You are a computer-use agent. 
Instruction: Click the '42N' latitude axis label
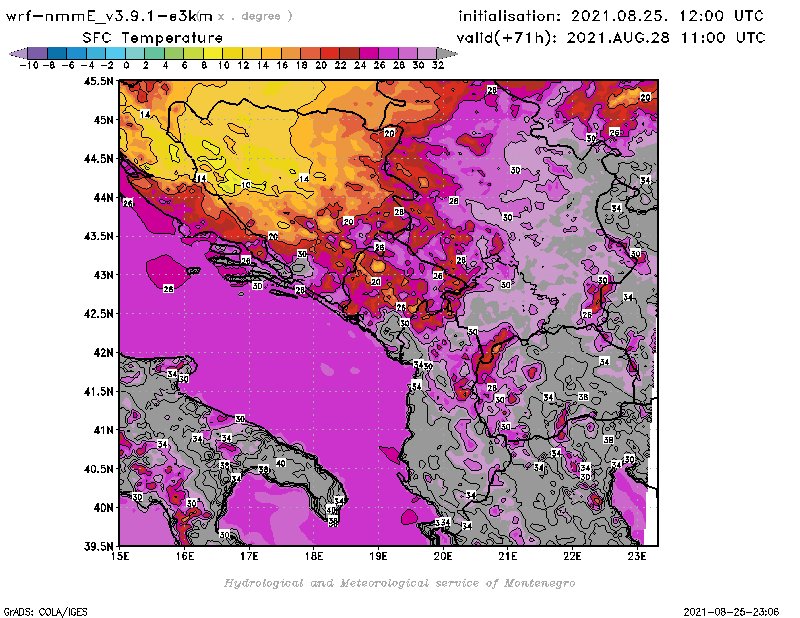point(104,352)
